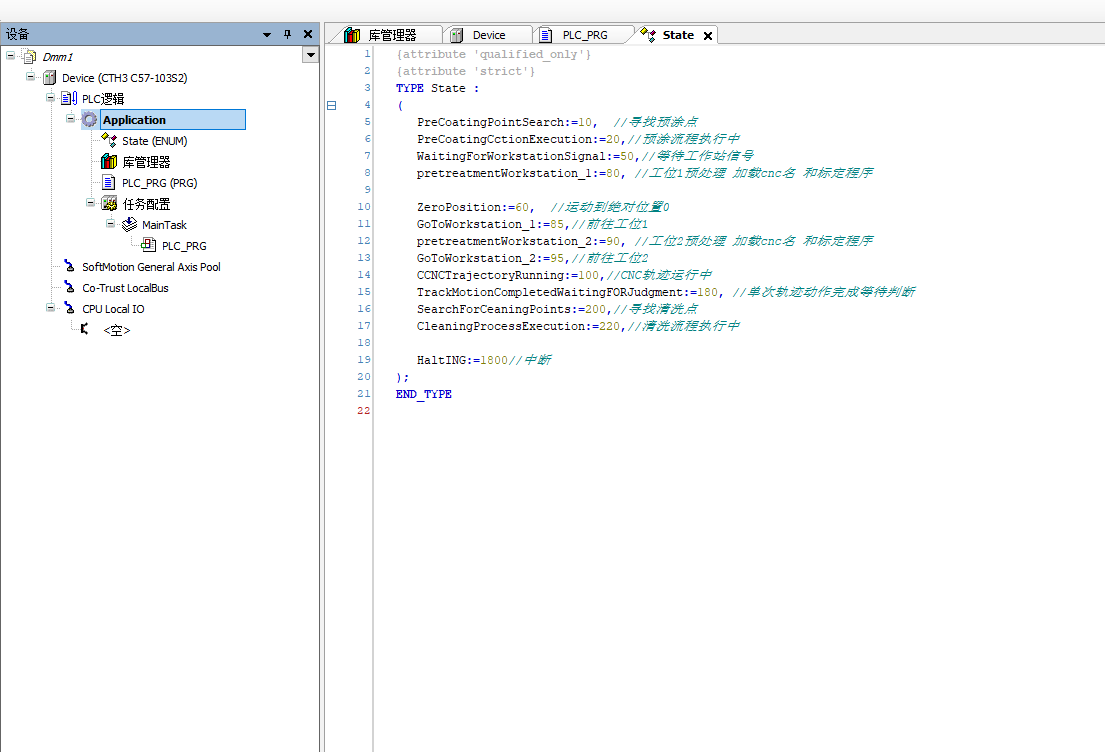Viewport: 1105px width, 752px height.
Task: Switch to the PLC_PRG tab
Action: (584, 35)
